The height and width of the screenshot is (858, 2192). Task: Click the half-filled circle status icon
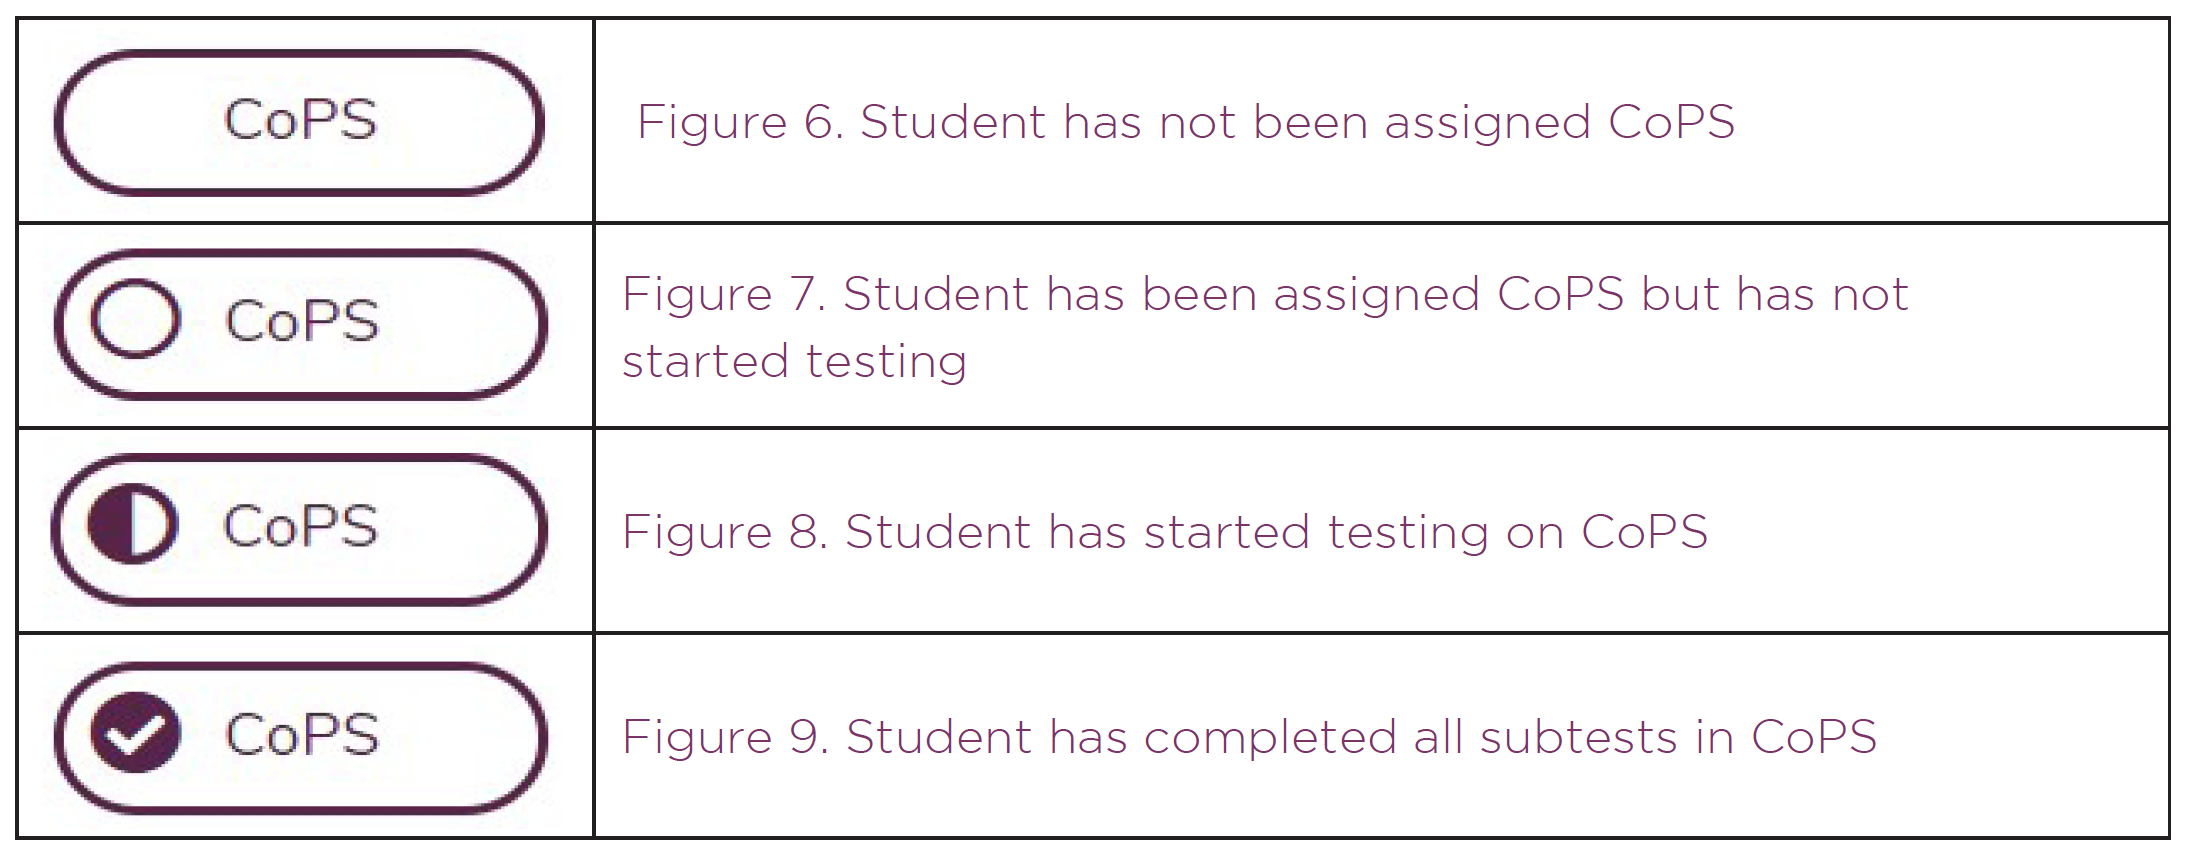coord(133,524)
